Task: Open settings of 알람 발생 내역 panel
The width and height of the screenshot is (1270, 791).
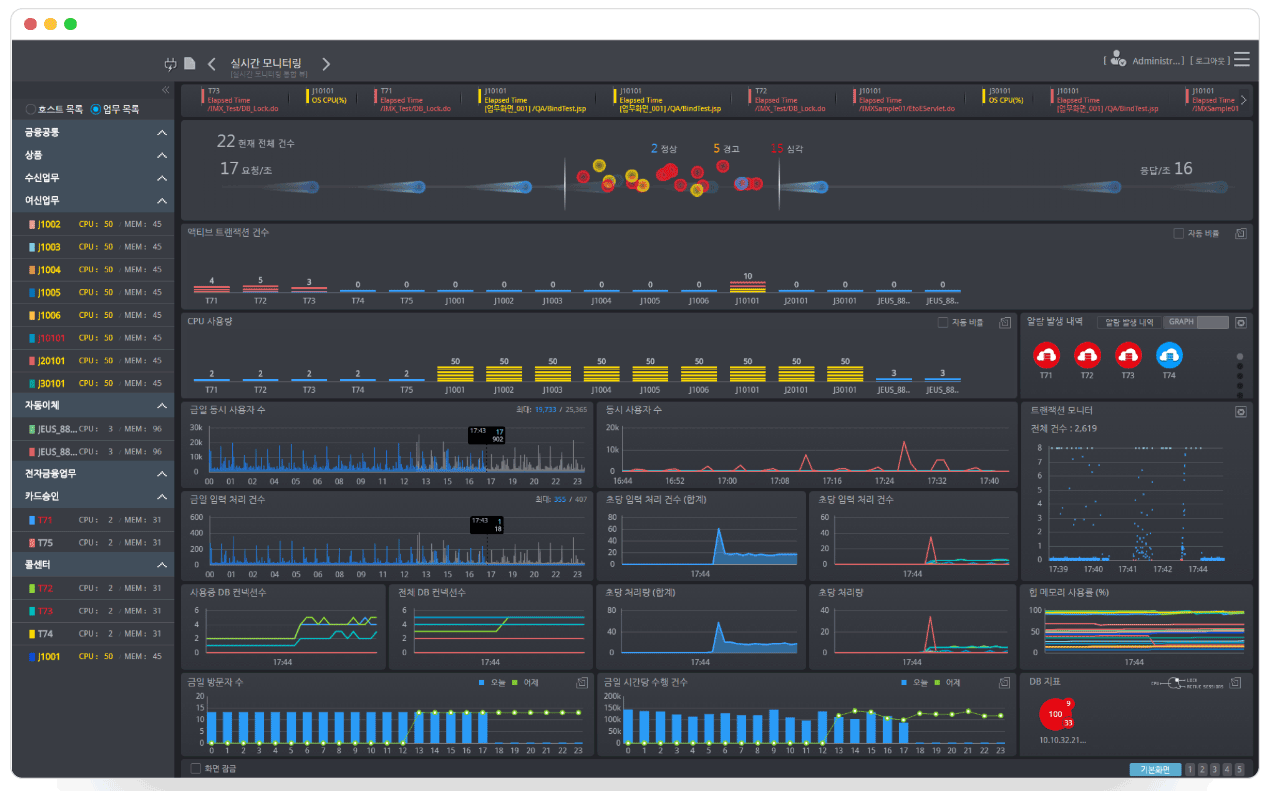Action: pyautogui.click(x=1241, y=323)
